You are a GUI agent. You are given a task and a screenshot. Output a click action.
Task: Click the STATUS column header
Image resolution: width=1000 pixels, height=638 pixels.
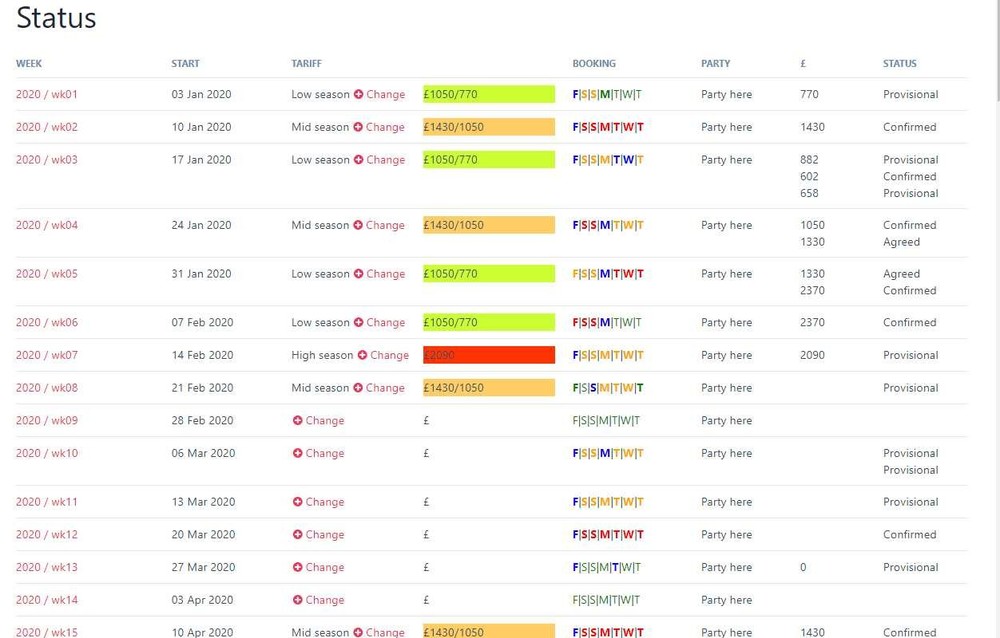coord(899,64)
